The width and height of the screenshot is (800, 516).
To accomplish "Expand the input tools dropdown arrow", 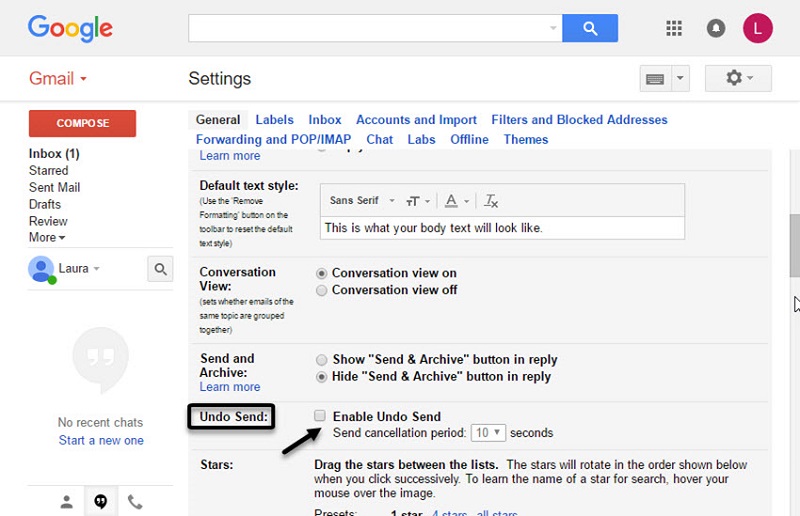I will [680, 79].
